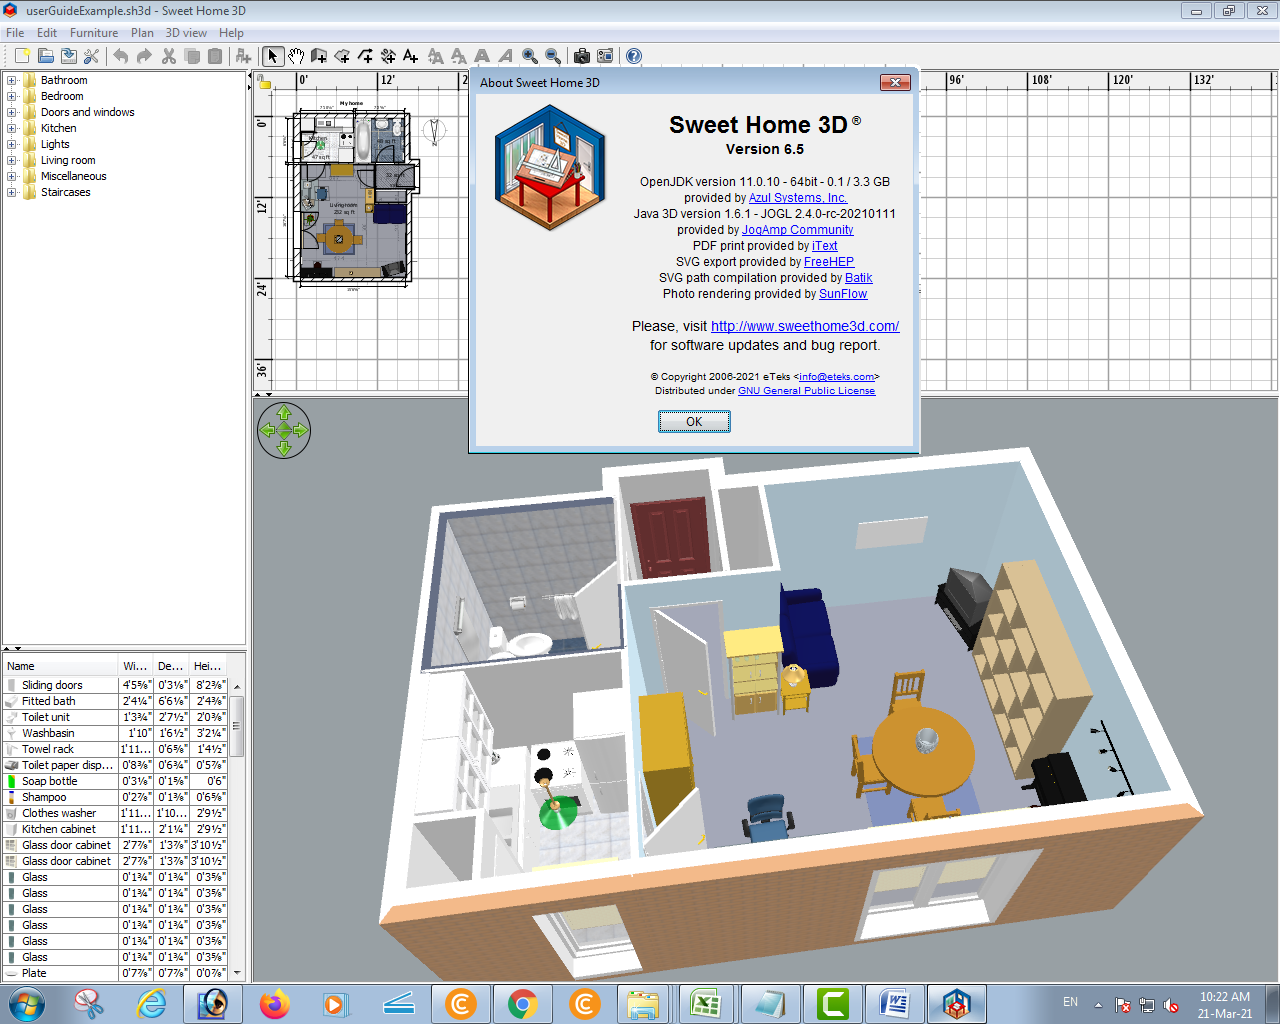Follow the Azul Systems, Inc. link
The image size is (1280, 1024).
point(798,198)
